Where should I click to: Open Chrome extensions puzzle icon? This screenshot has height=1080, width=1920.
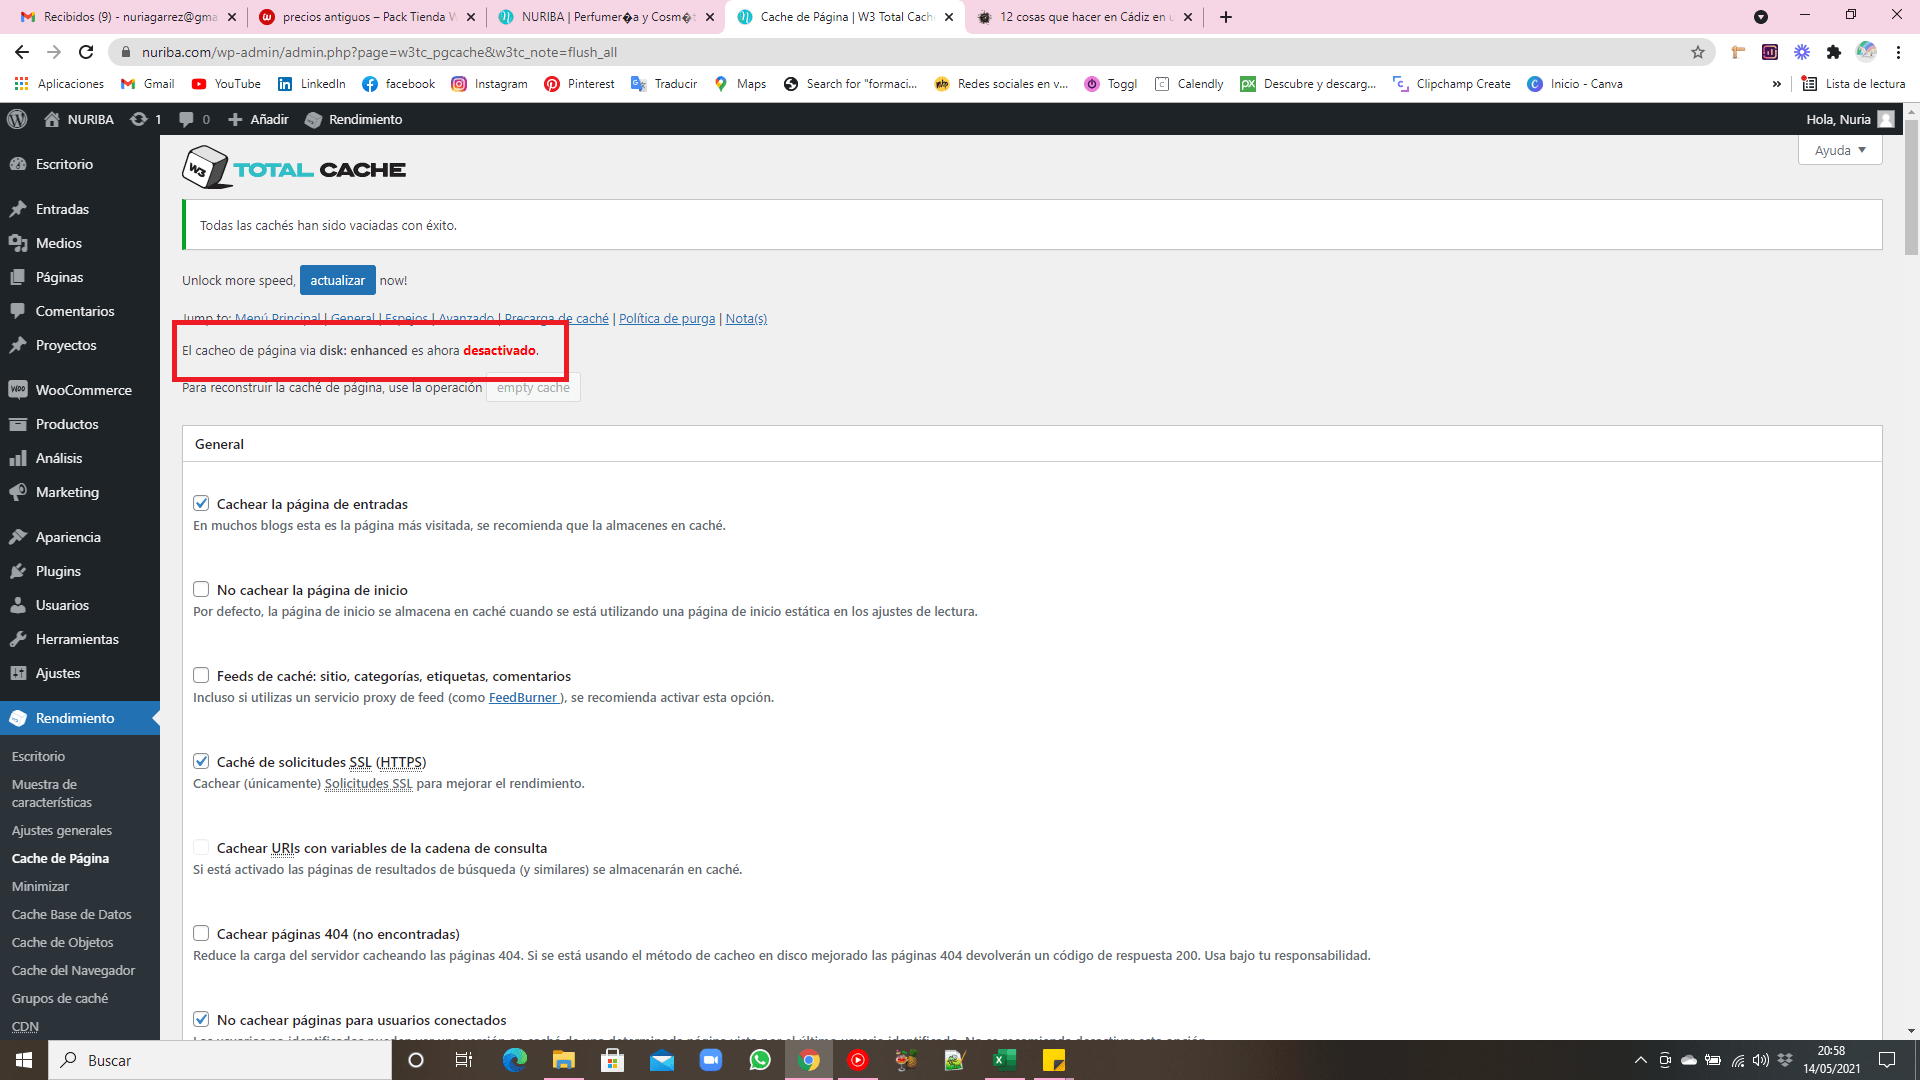tap(1833, 52)
